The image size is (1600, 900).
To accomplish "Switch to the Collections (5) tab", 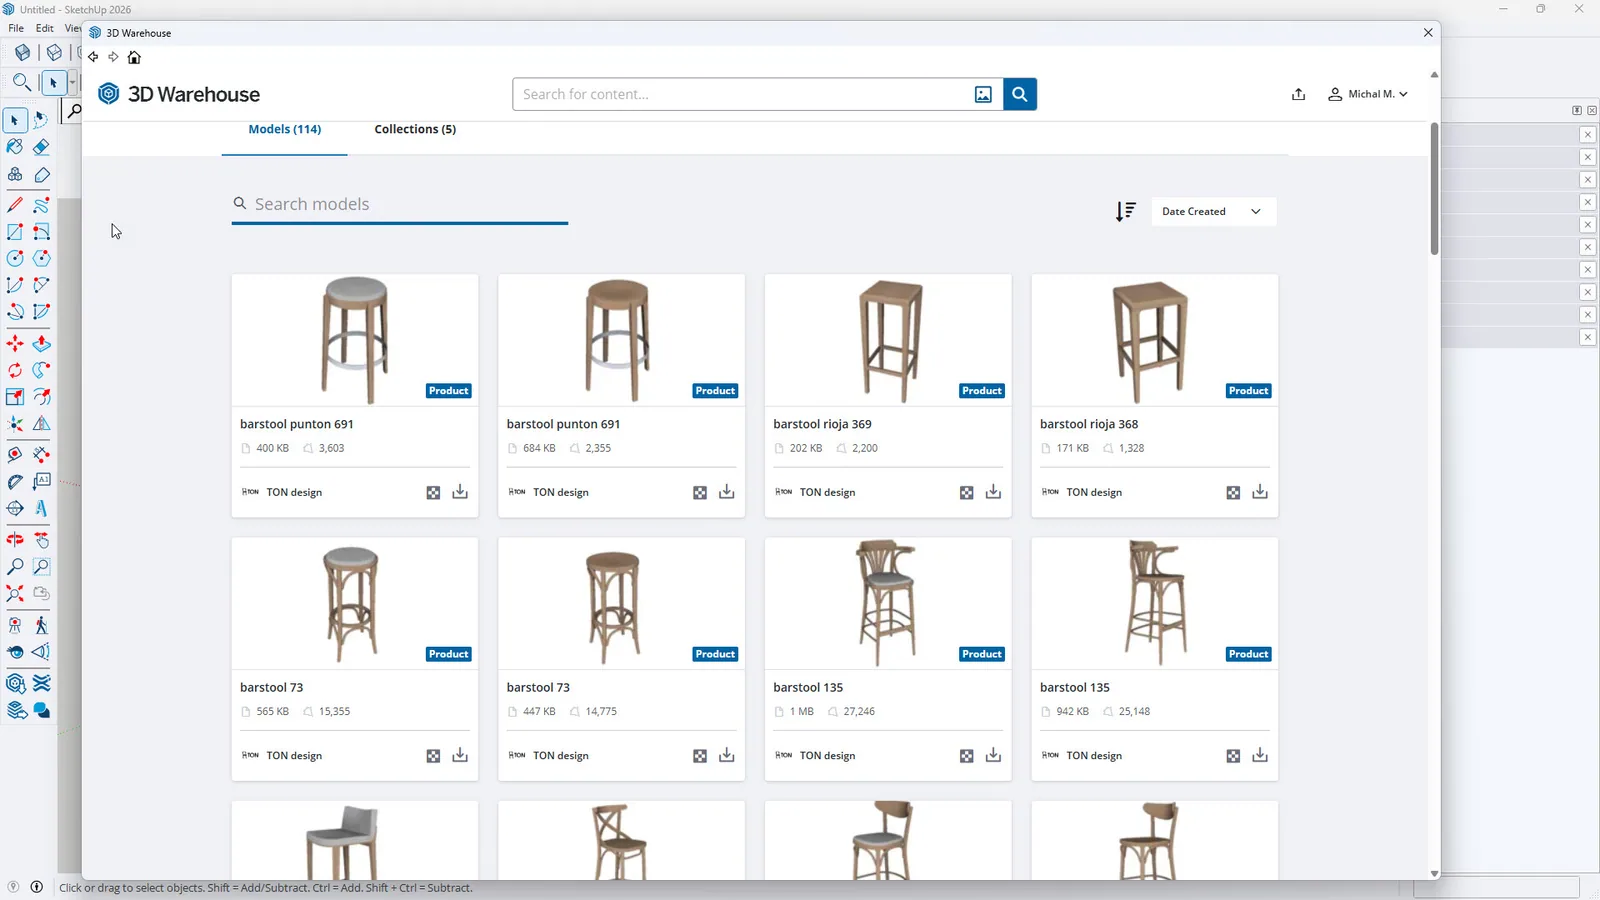I will click(415, 129).
